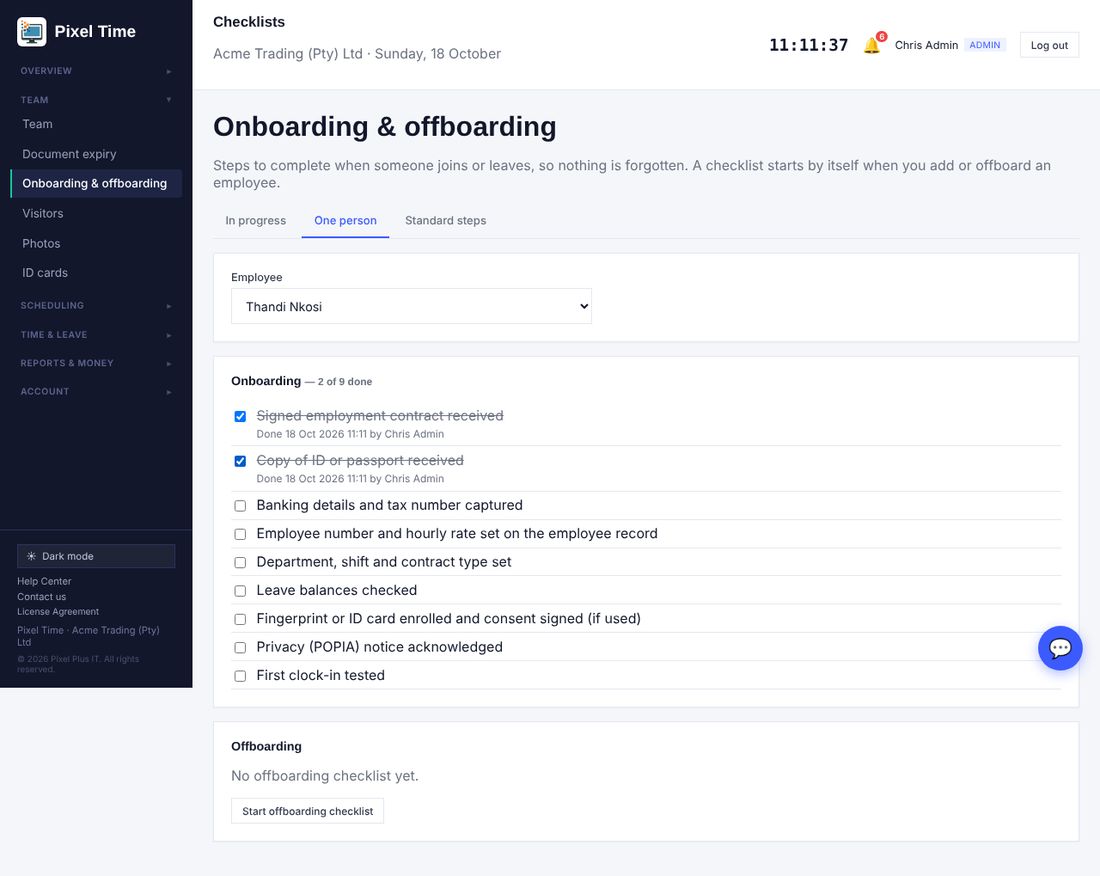Select Onboarding & offboarding in sidebar
Image resolution: width=1100 pixels, height=876 pixels.
[x=96, y=184]
